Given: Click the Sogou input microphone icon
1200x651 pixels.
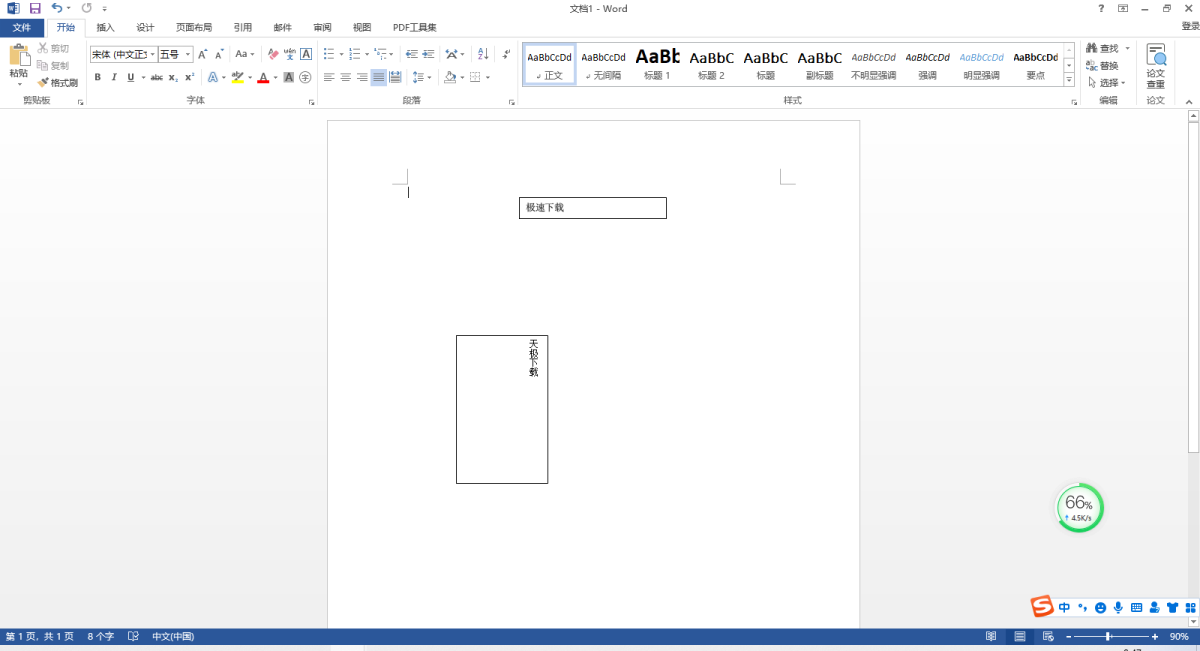Looking at the screenshot, I should coord(1118,607).
